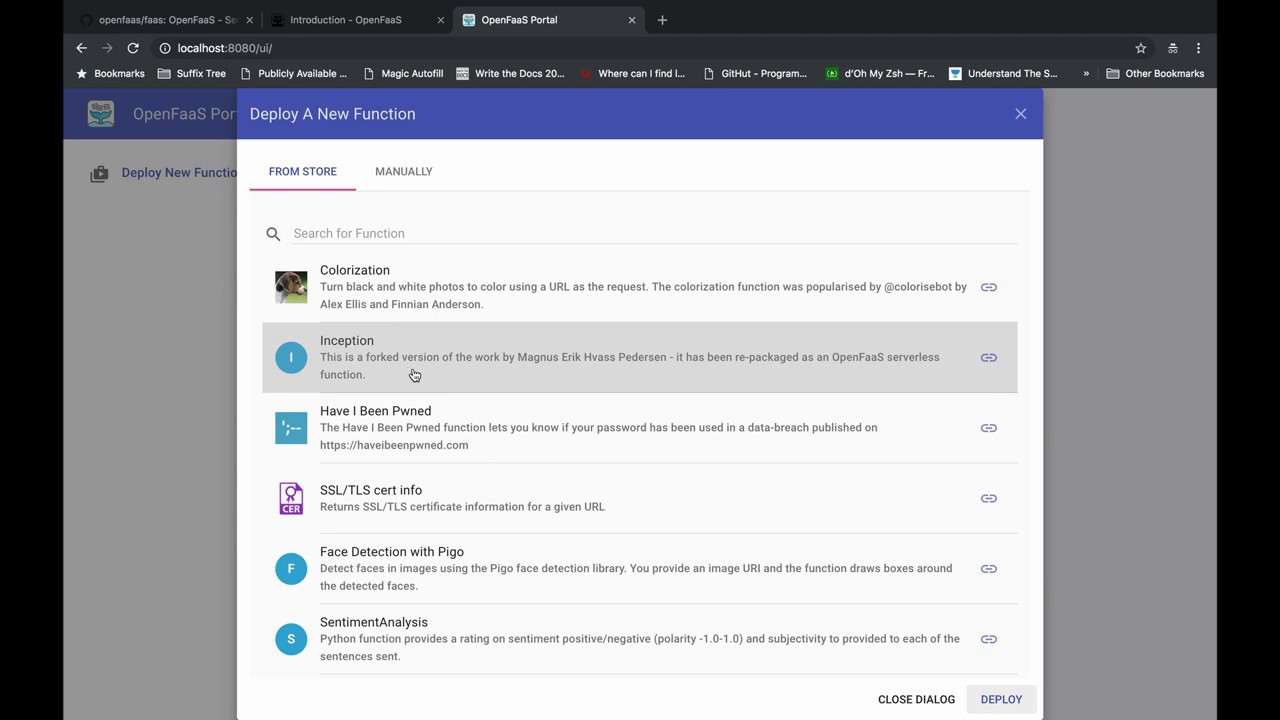Open the GitHut bookmark
Viewport: 1280px width, 720px height.
tap(754, 74)
